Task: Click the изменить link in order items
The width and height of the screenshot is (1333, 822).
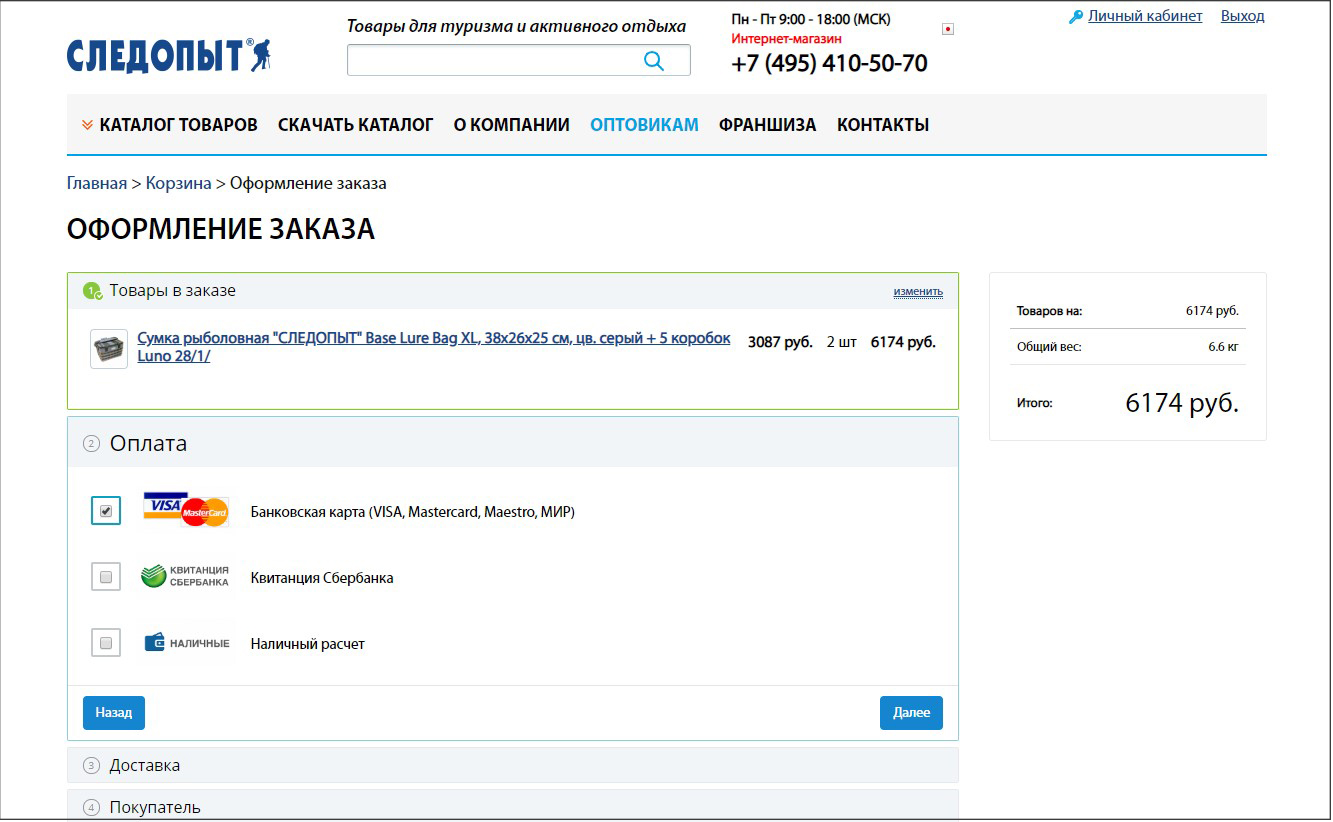Action: 918,292
